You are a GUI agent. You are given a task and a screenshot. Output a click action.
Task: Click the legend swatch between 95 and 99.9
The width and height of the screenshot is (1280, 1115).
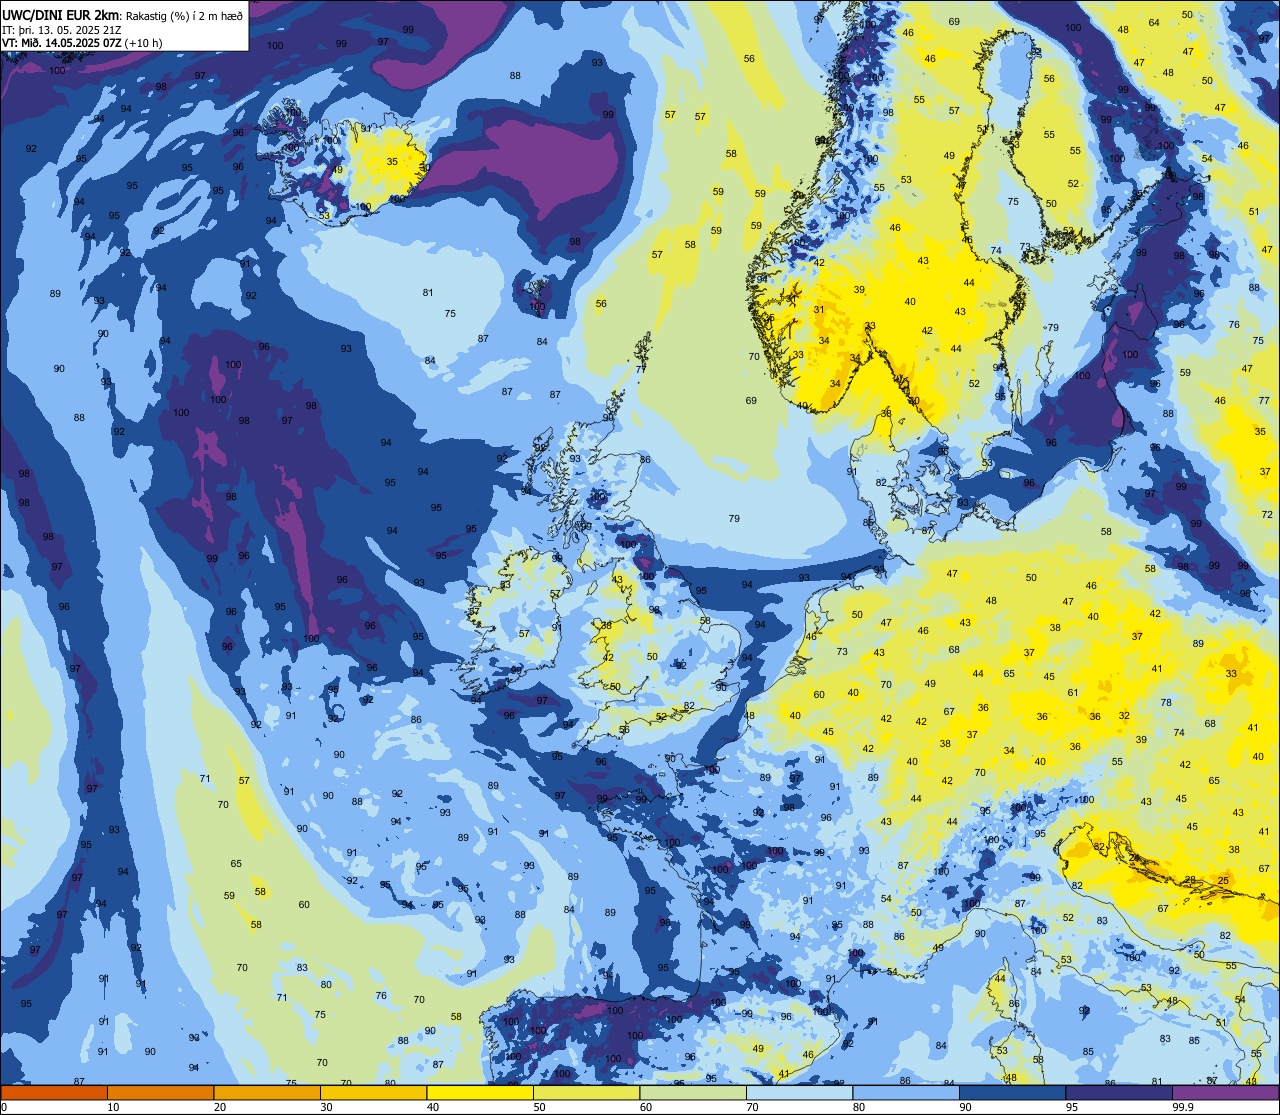point(1119,1093)
